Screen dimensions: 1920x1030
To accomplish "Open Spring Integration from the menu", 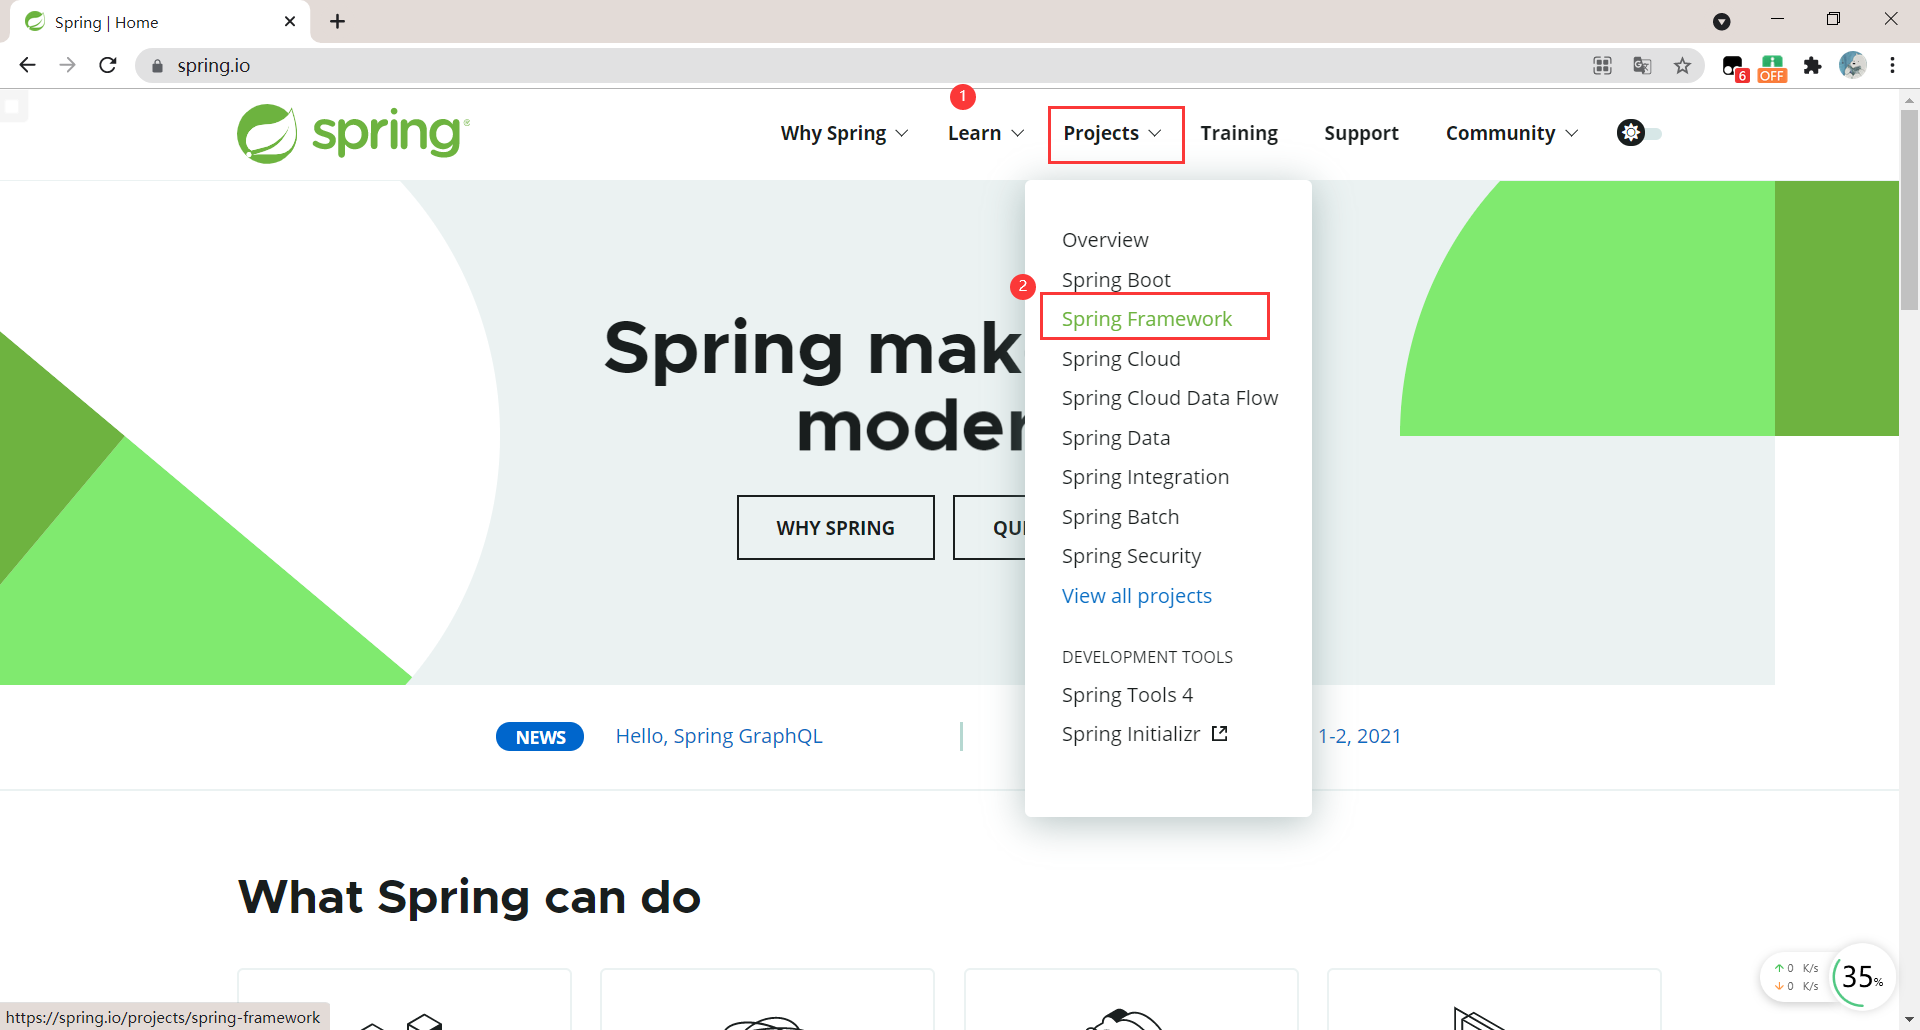I will pyautogui.click(x=1145, y=477).
